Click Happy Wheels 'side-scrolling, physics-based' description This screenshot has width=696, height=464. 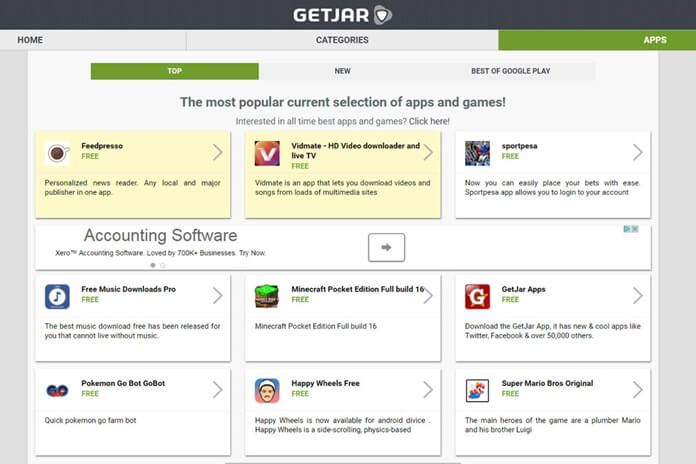point(342,425)
